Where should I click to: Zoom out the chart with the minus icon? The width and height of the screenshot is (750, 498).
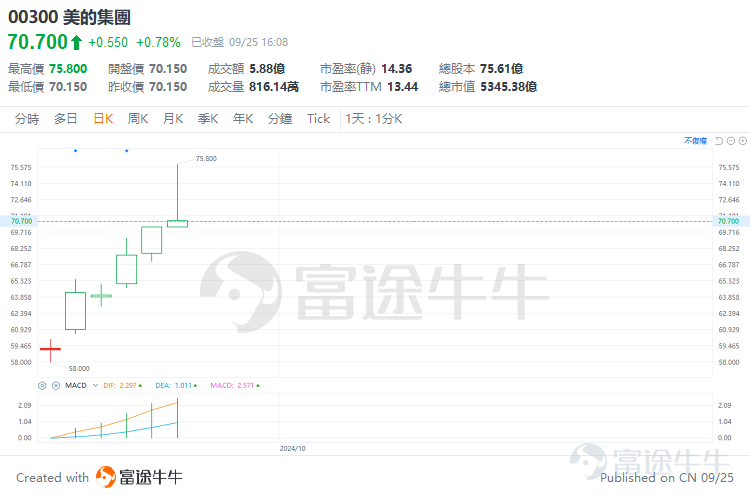[x=731, y=141]
